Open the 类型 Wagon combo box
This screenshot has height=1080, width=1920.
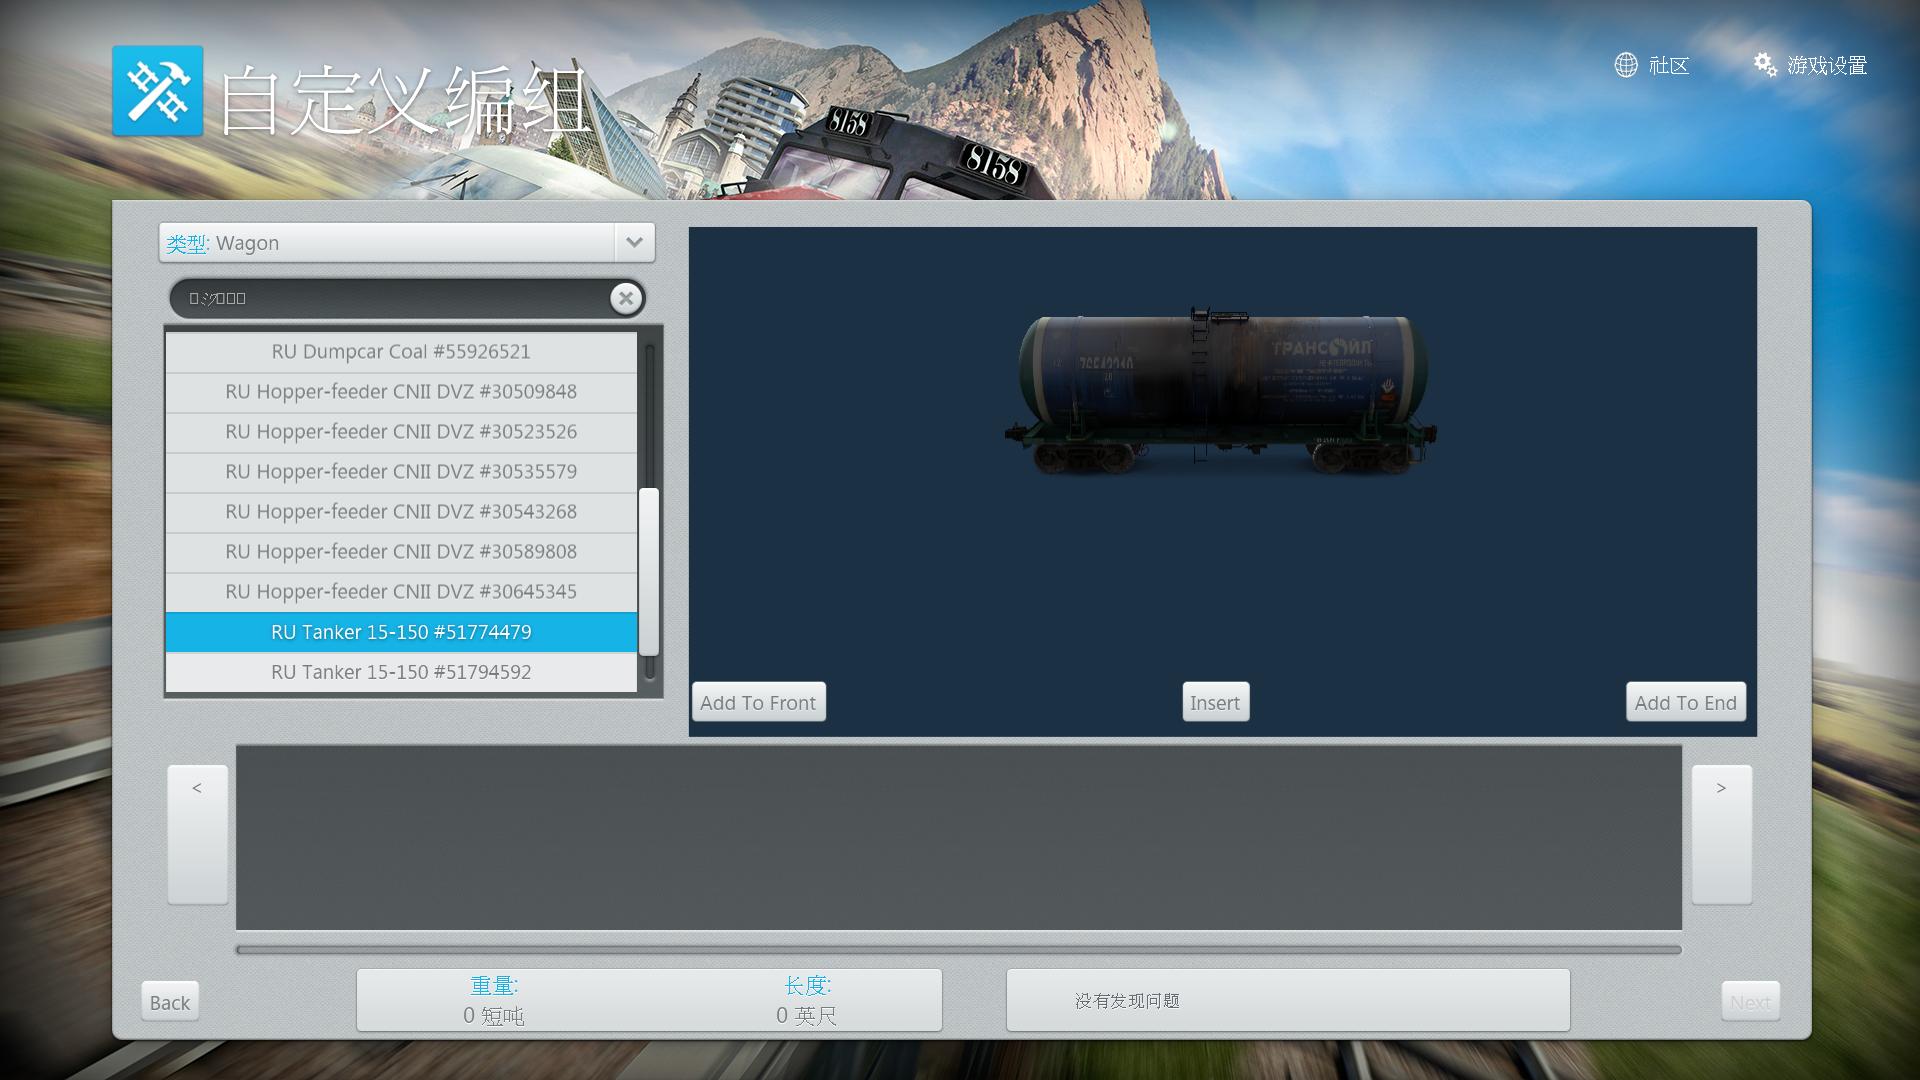pos(387,242)
